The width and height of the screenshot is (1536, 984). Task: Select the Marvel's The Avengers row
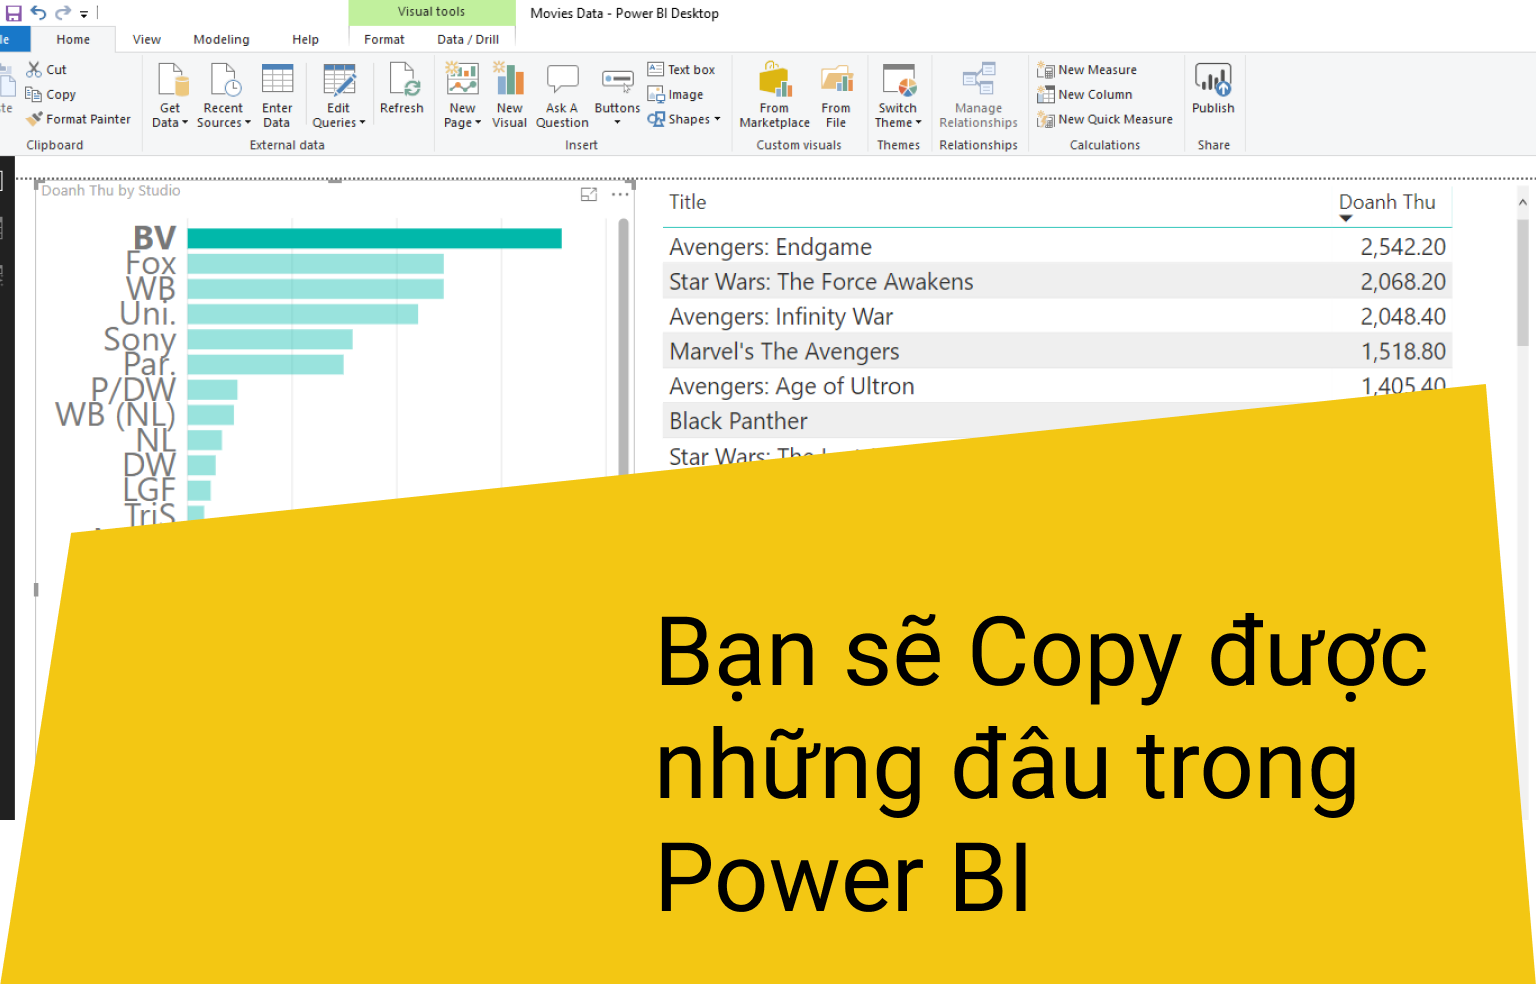coord(1057,352)
